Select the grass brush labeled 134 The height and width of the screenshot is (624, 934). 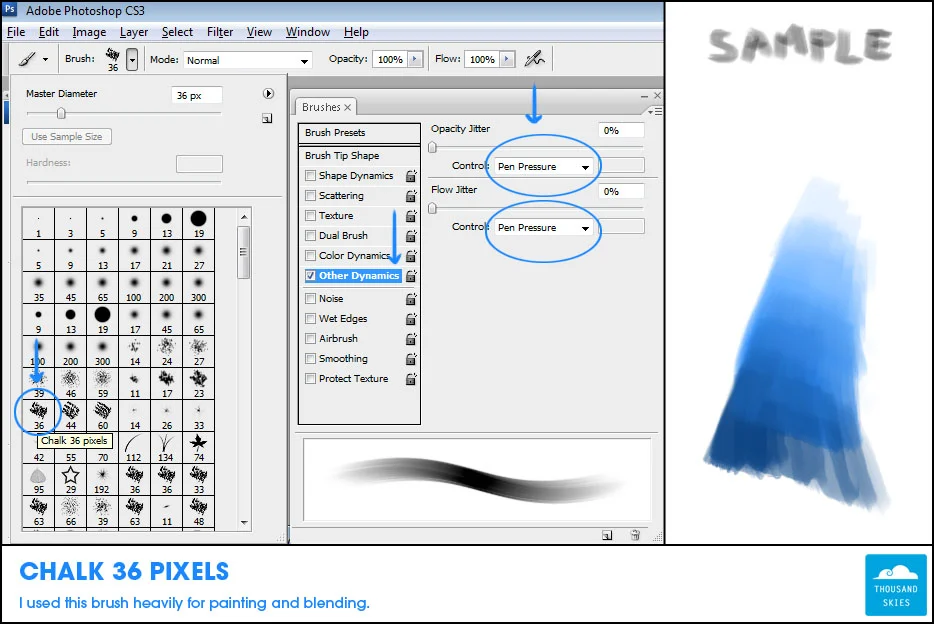click(166, 447)
